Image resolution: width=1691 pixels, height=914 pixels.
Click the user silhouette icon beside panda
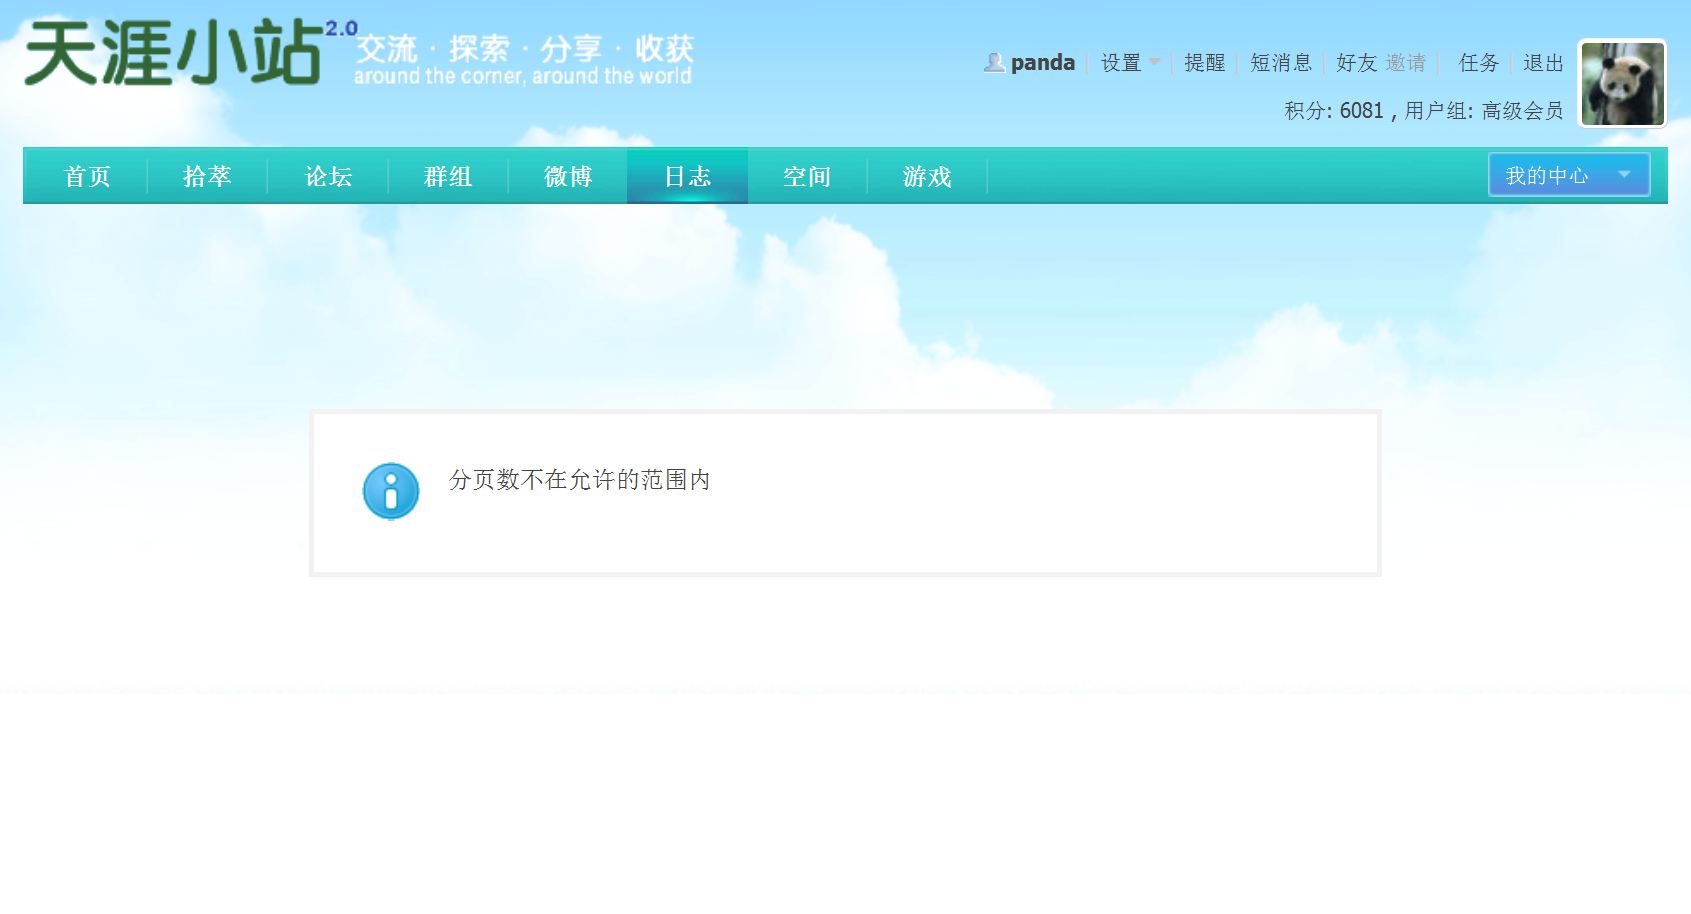click(x=993, y=63)
